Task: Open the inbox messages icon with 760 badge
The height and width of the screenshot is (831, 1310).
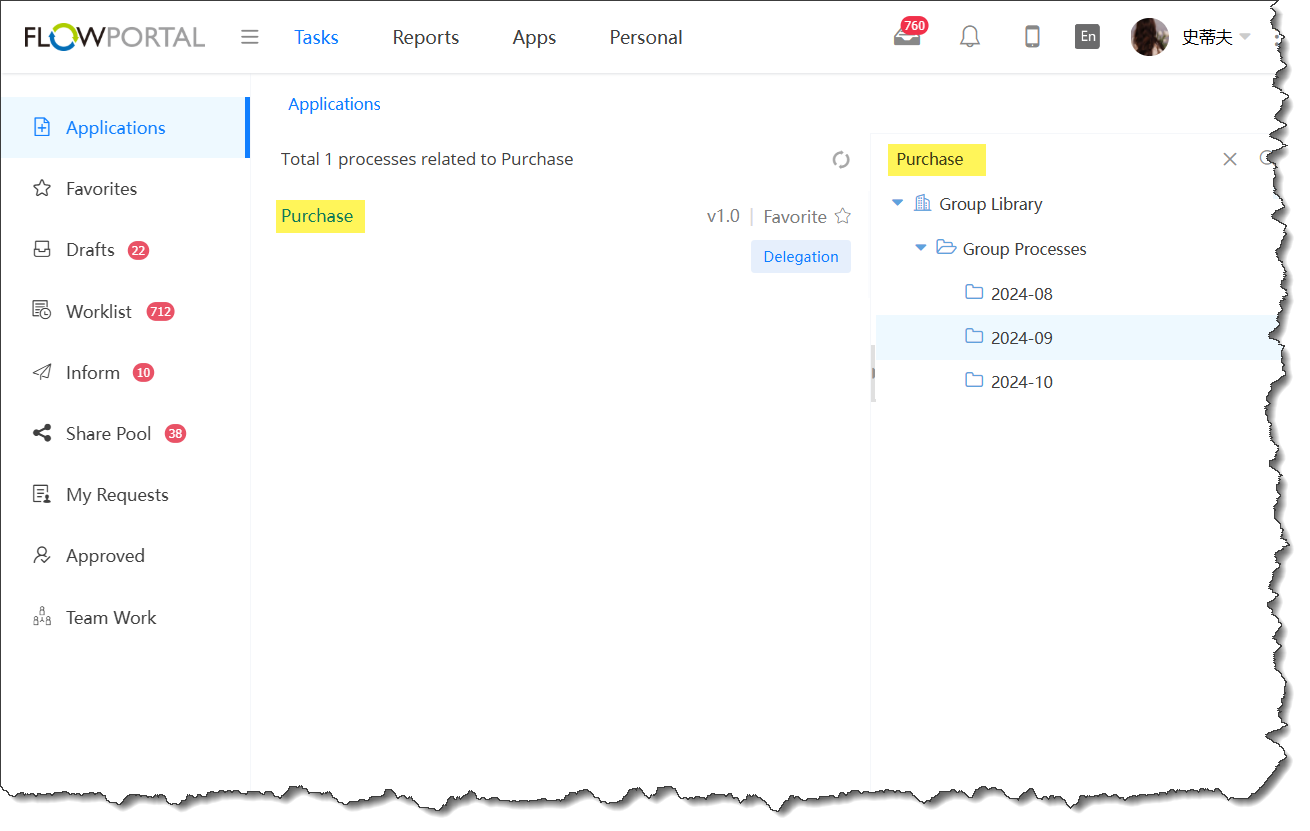Action: click(x=907, y=37)
